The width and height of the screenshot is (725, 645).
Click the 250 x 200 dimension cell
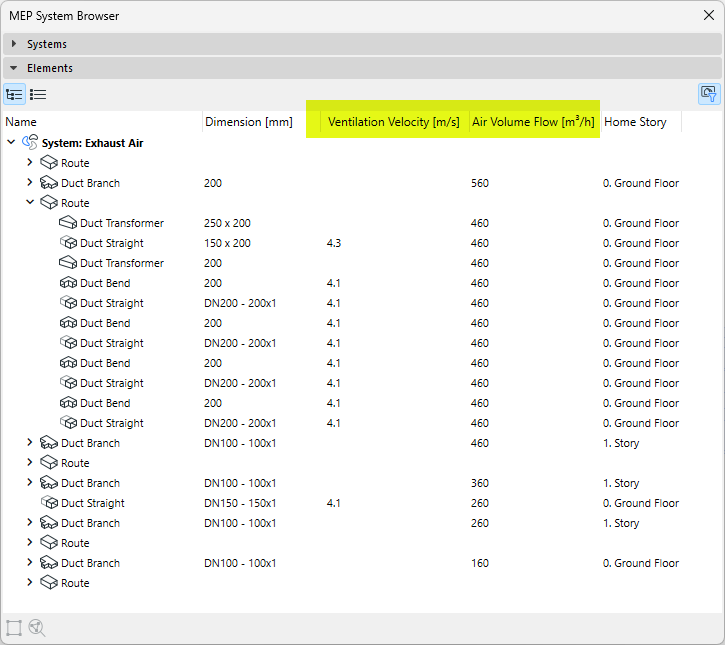click(x=227, y=223)
